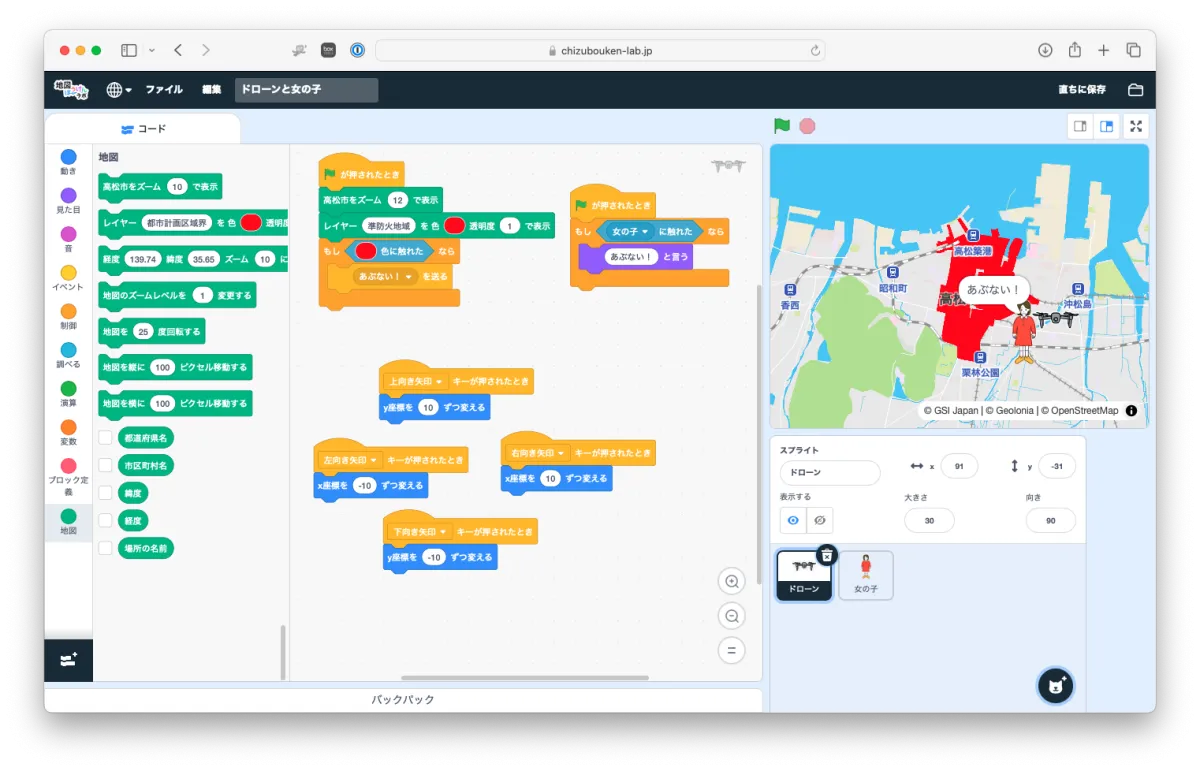This screenshot has height=771, width=1200.
Task: Select the コード tab
Action: 143,129
